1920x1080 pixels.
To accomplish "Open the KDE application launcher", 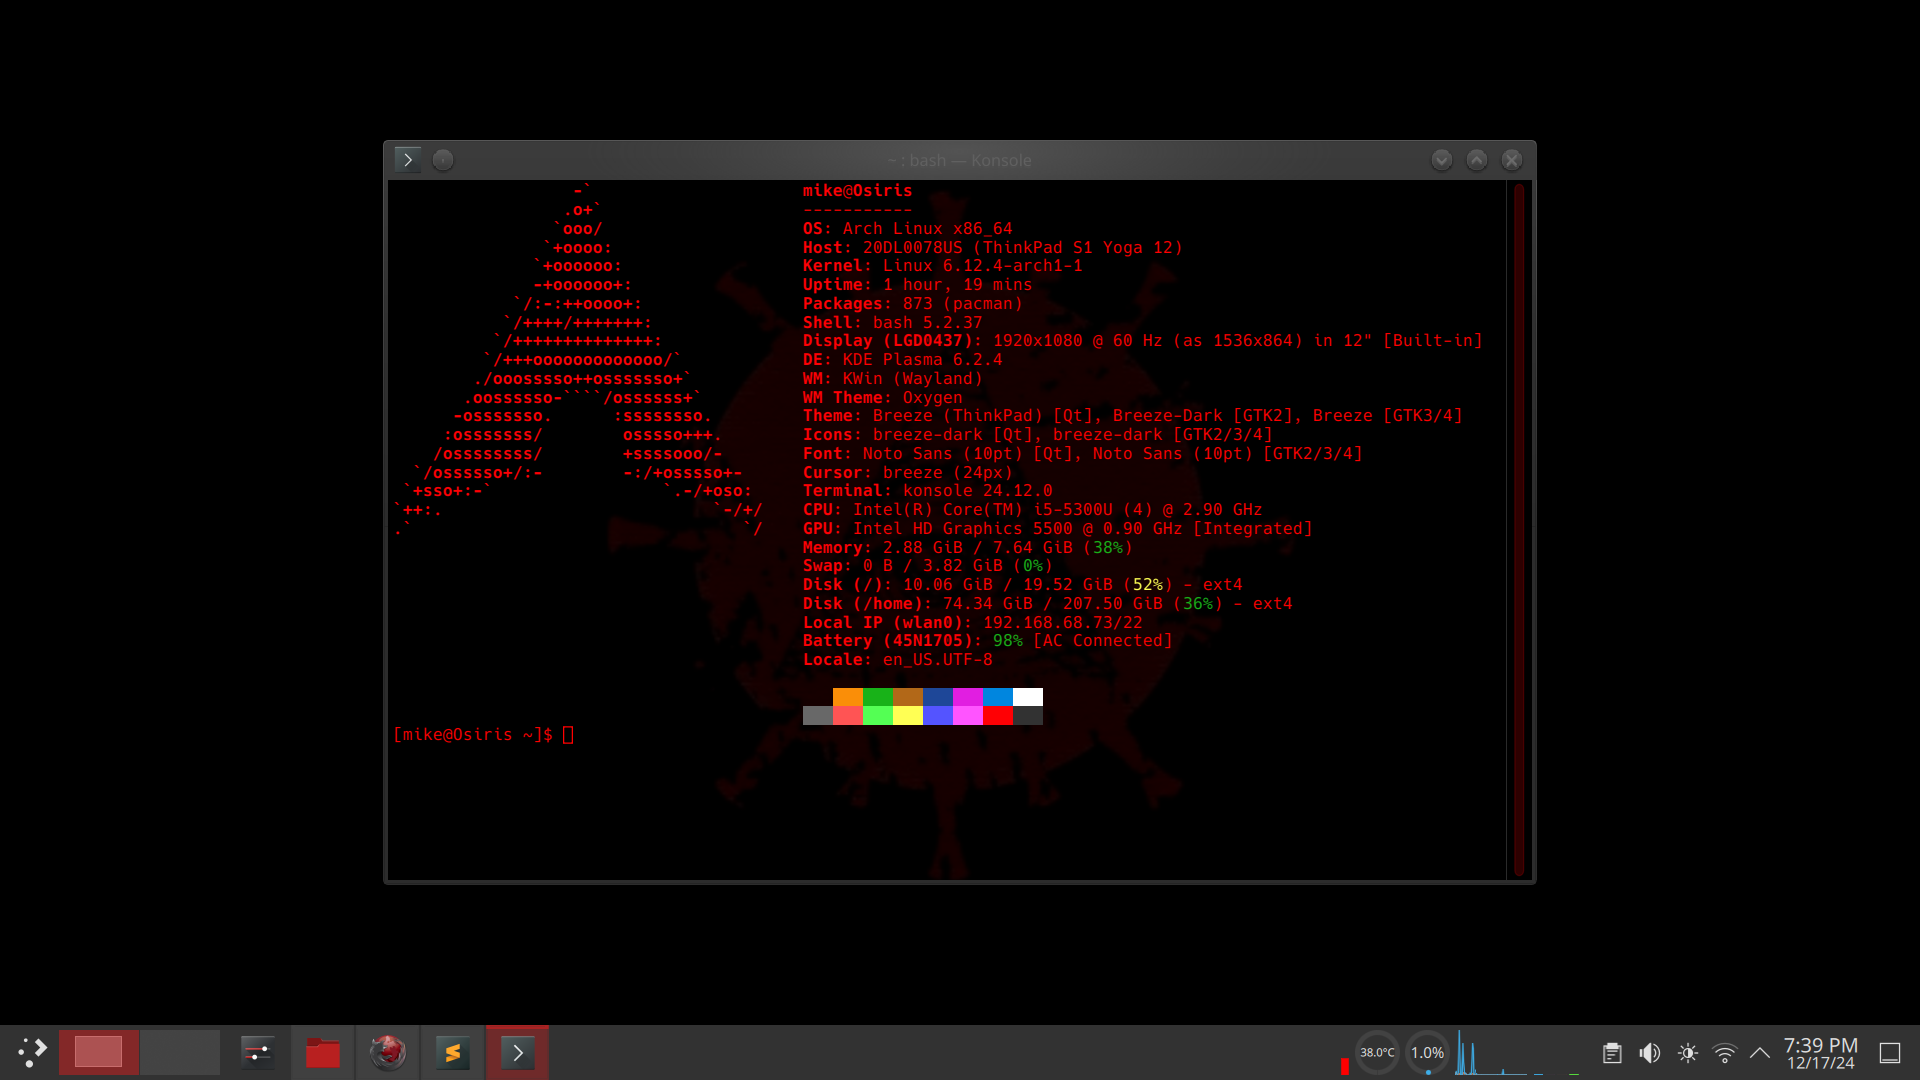I will (32, 1052).
